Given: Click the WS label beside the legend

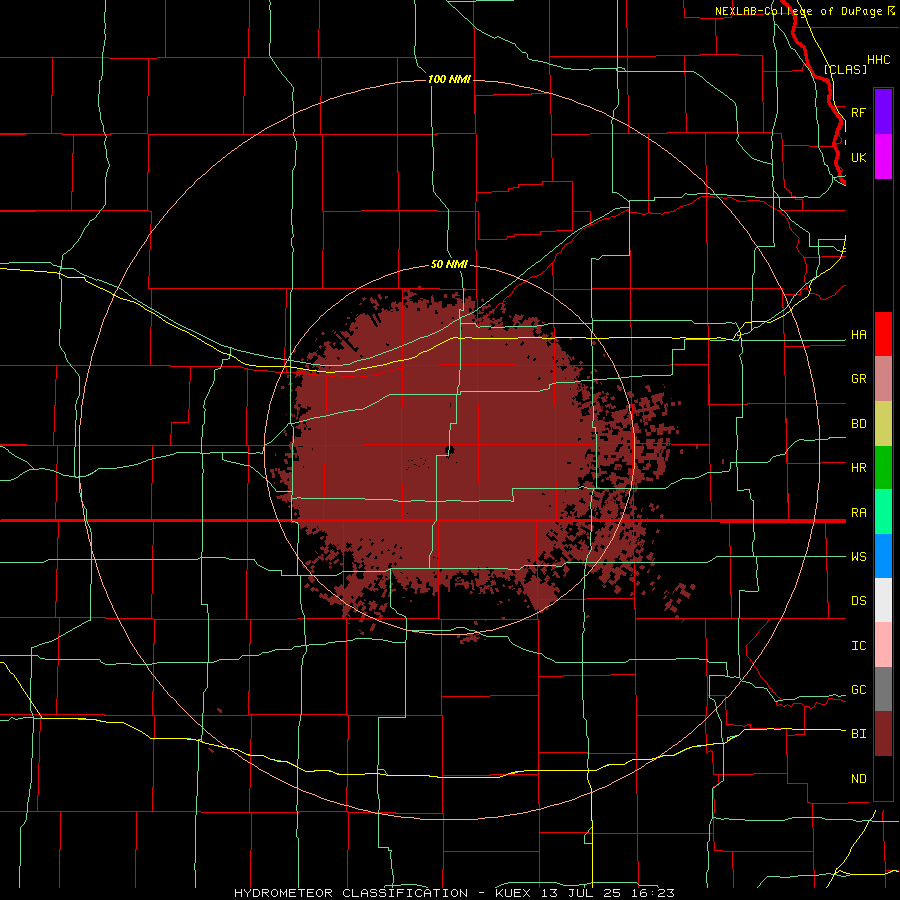Looking at the screenshot, I should point(858,556).
